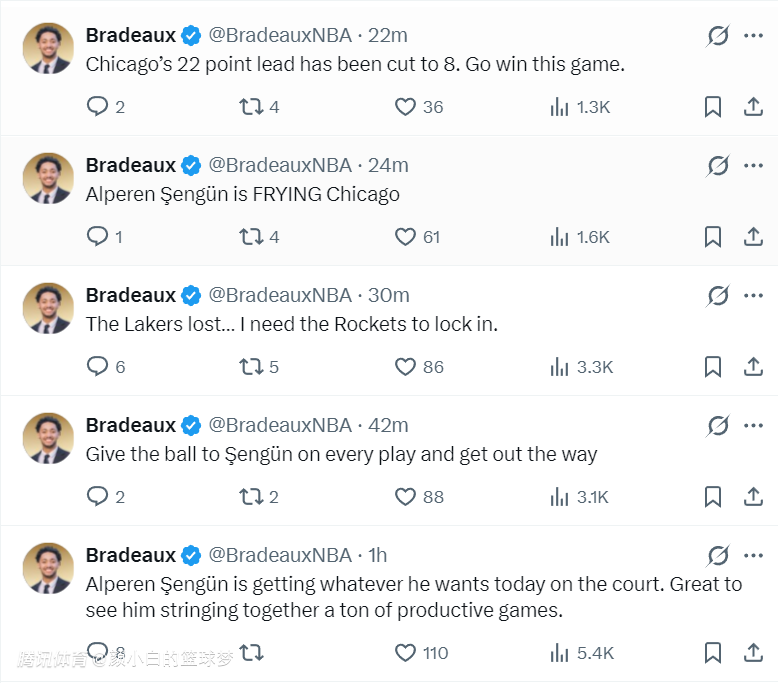
Task: Bookmark the "getting whatever he wants" tweet
Action: point(713,653)
